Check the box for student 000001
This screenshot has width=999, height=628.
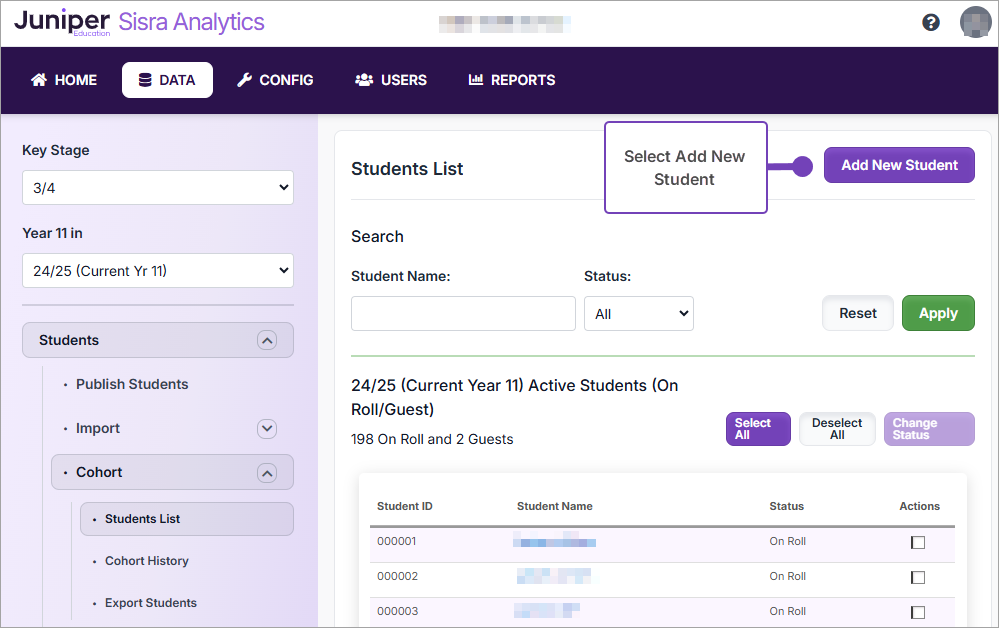(x=917, y=541)
